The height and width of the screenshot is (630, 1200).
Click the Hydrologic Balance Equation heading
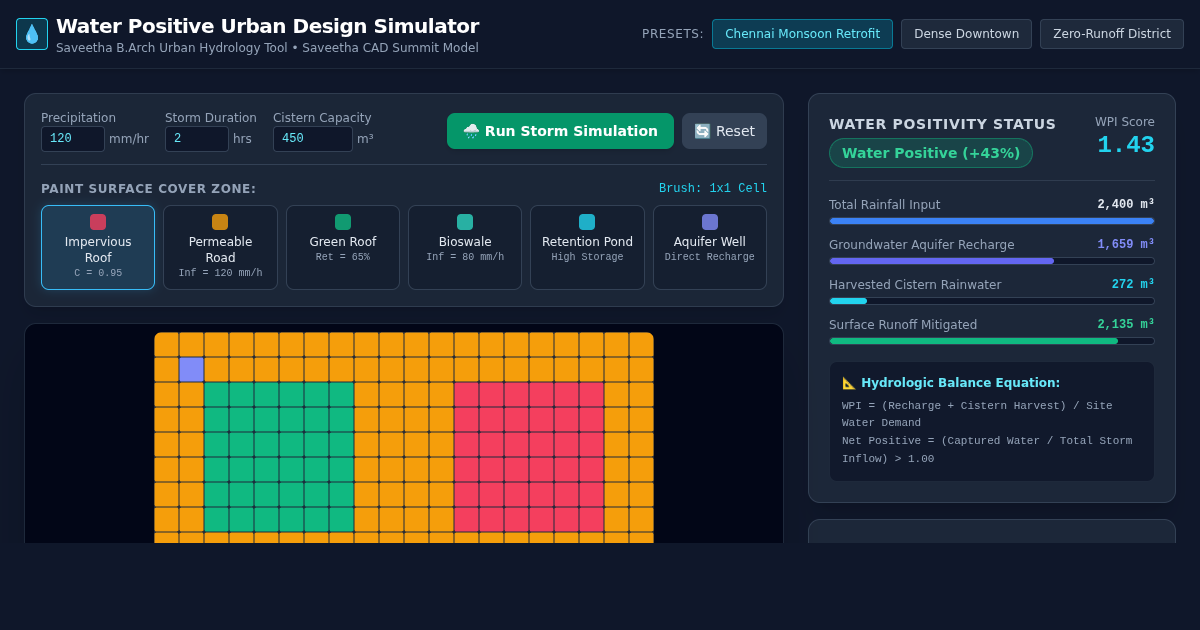tap(951, 383)
